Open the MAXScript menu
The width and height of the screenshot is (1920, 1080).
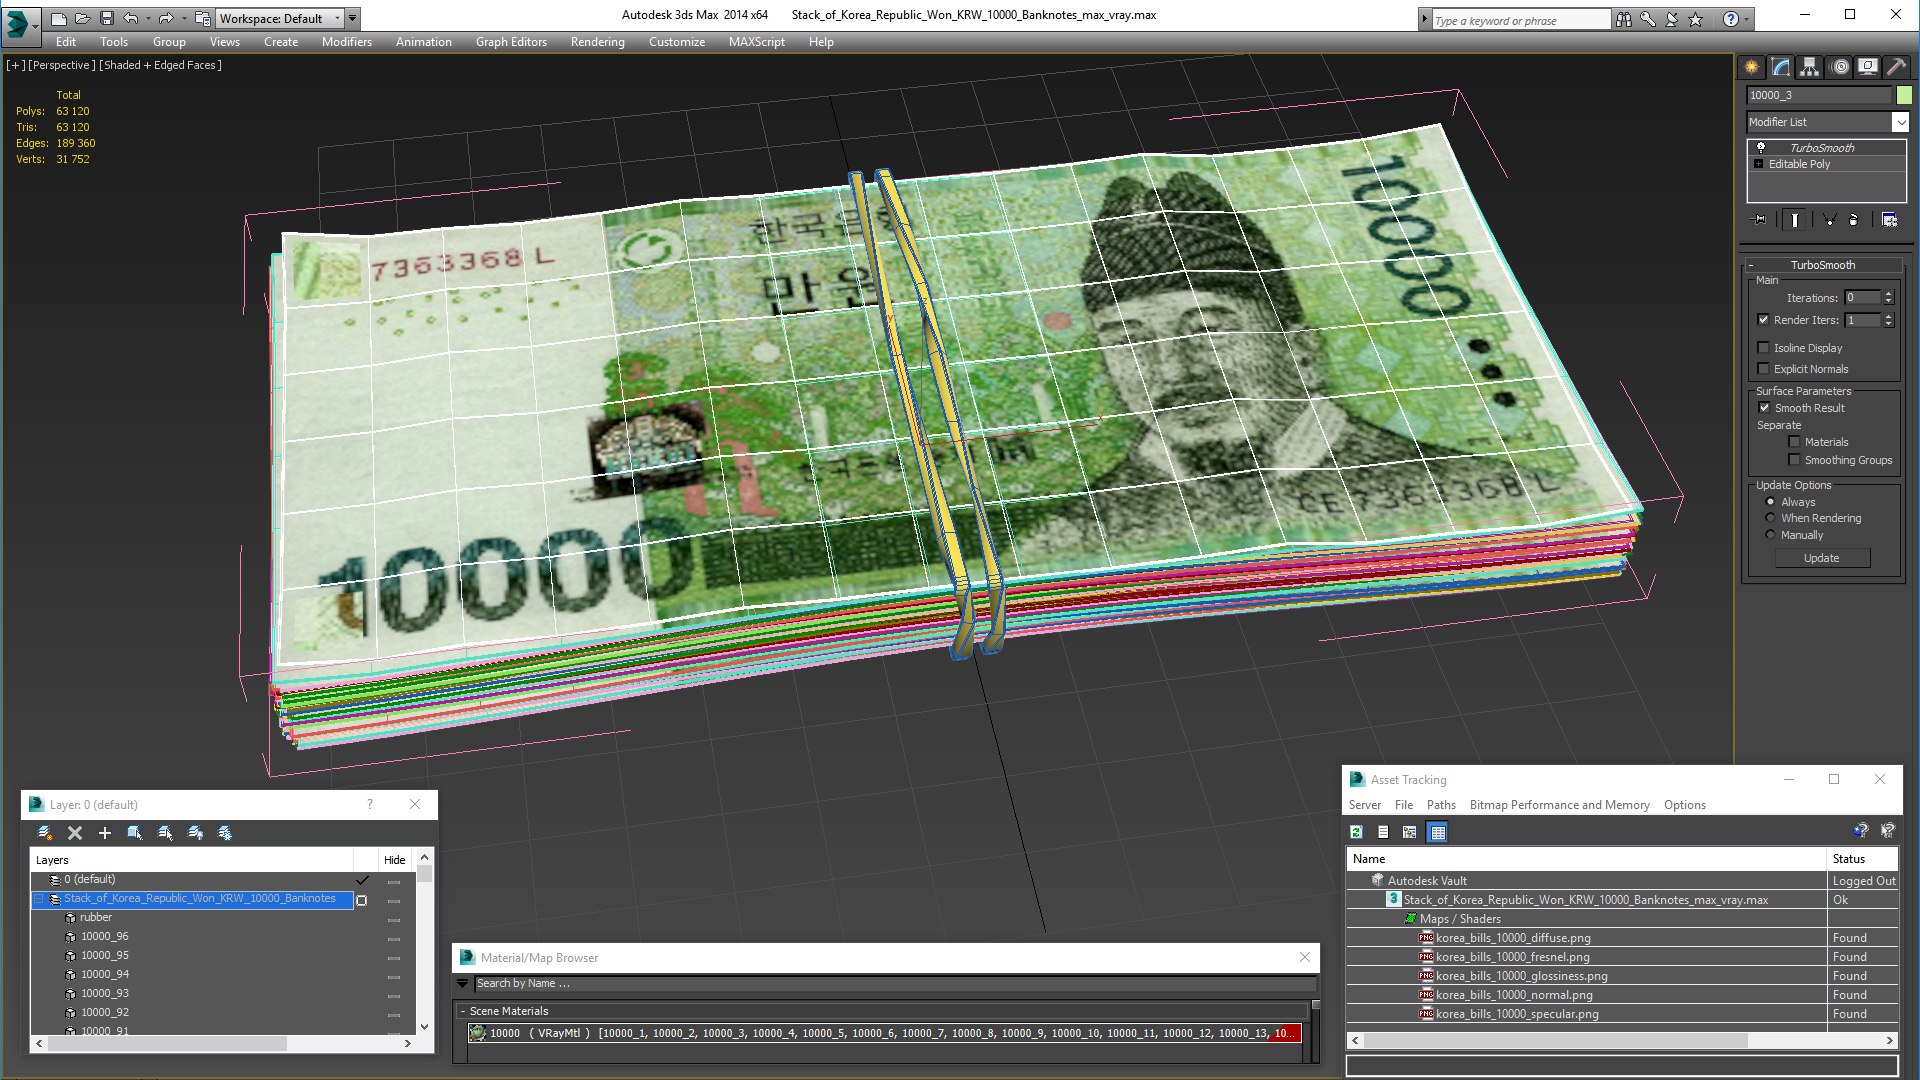click(x=756, y=42)
